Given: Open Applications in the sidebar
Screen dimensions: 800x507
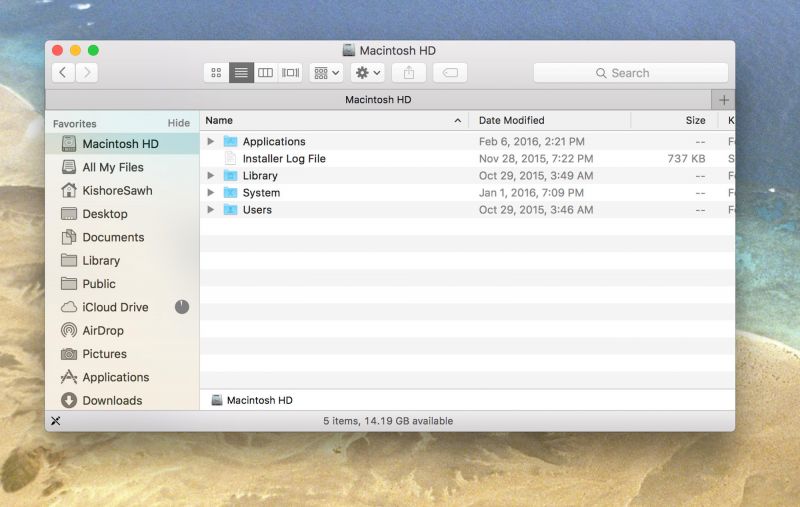Looking at the screenshot, I should coord(122,377).
